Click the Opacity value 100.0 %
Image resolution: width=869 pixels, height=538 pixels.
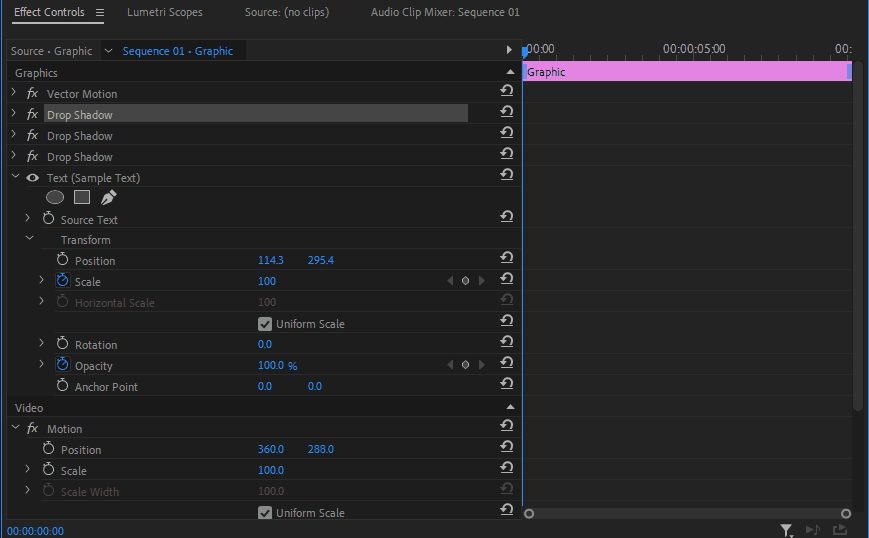click(277, 366)
